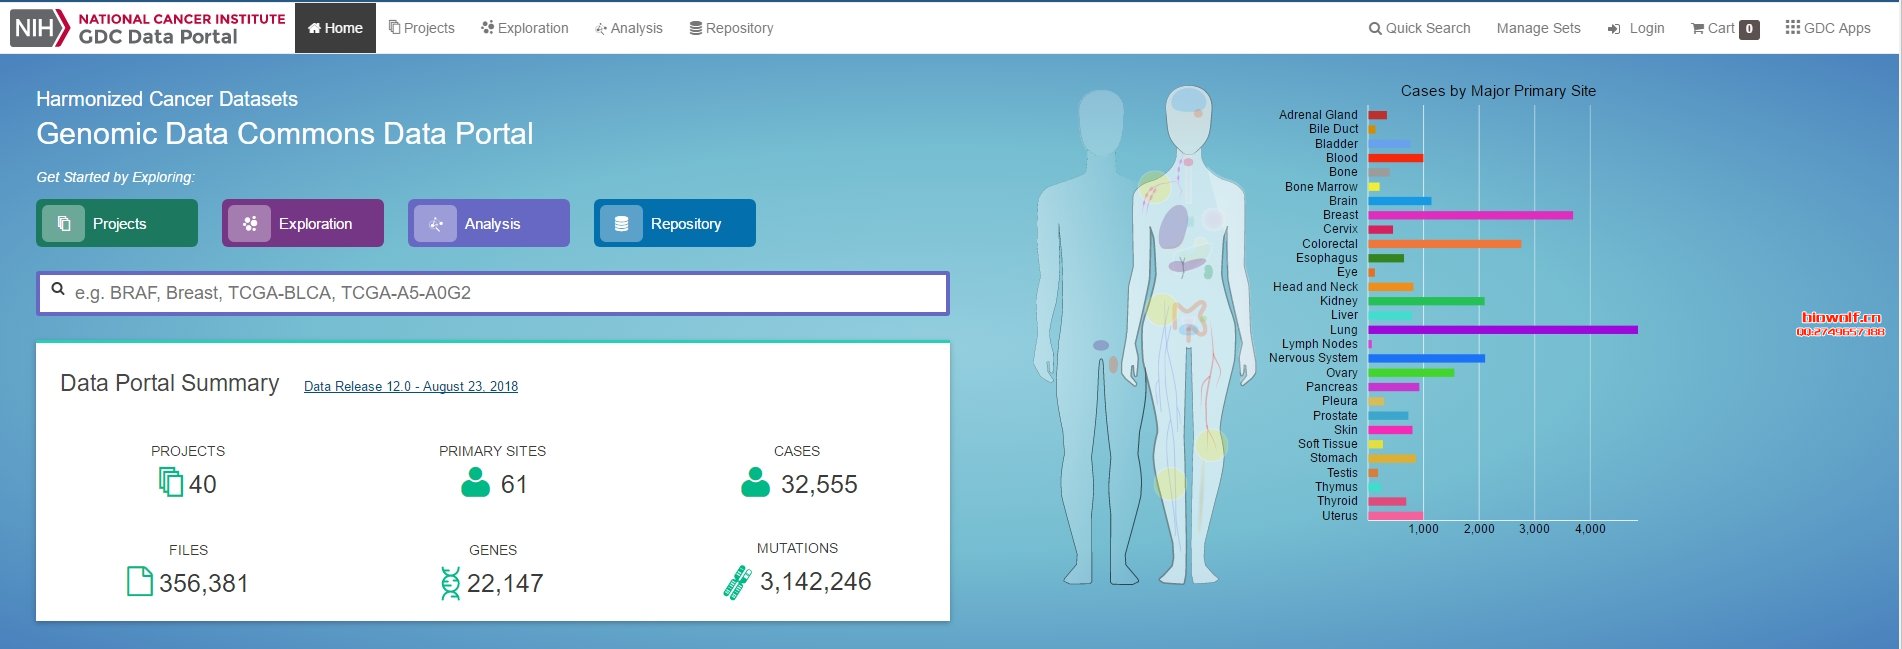The height and width of the screenshot is (649, 1902).
Task: Click the Mutations count 3,142,246
Action: 816,581
